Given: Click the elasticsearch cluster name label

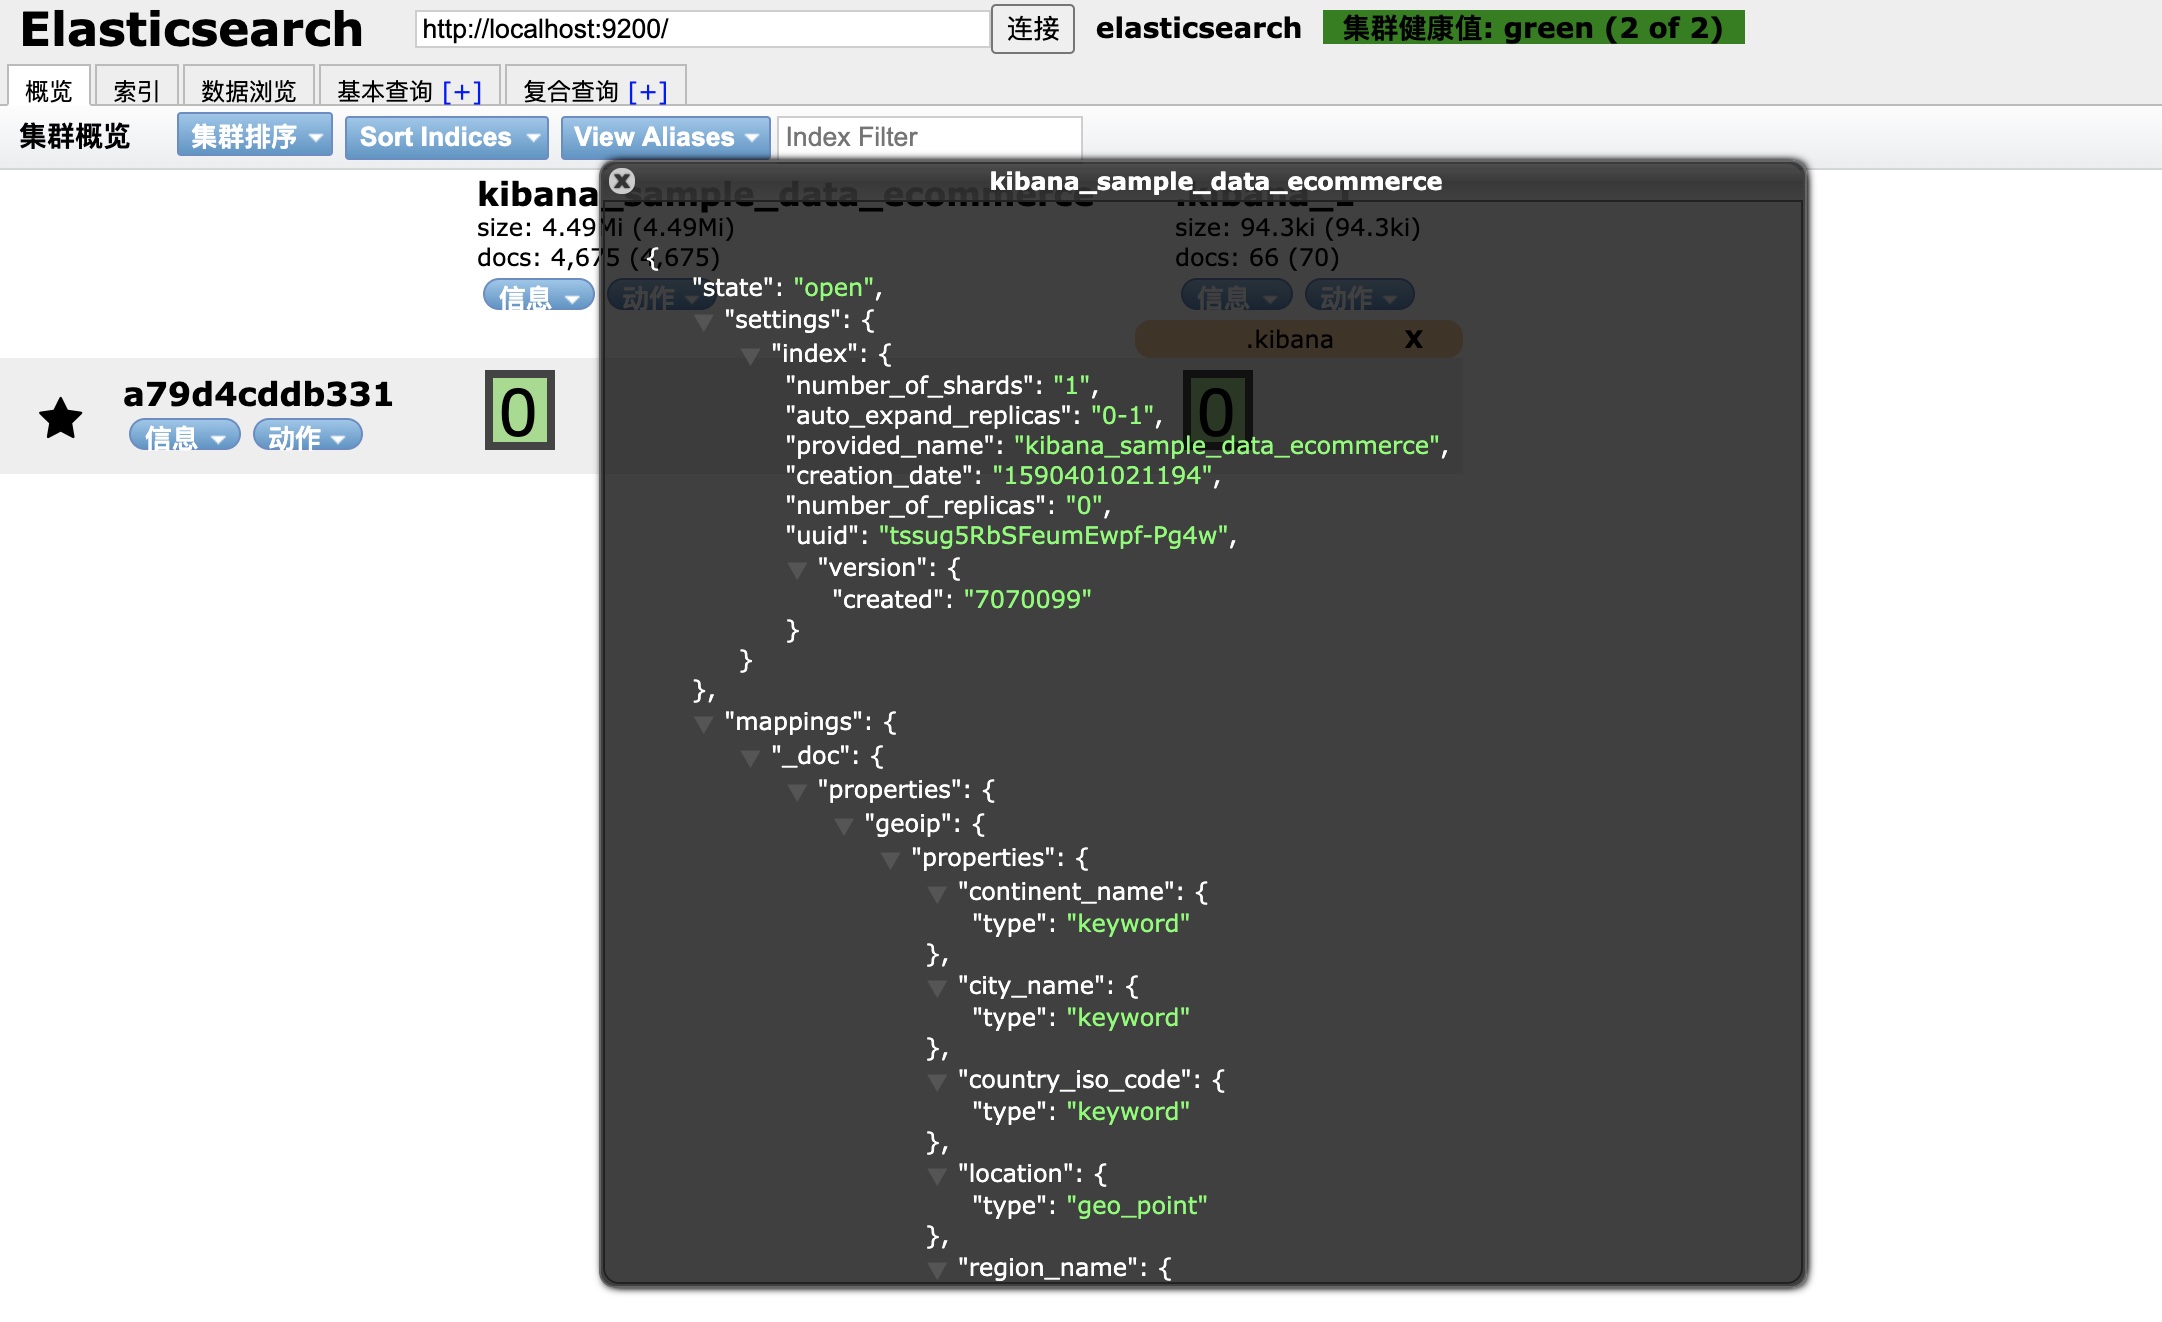Looking at the screenshot, I should click(1199, 28).
